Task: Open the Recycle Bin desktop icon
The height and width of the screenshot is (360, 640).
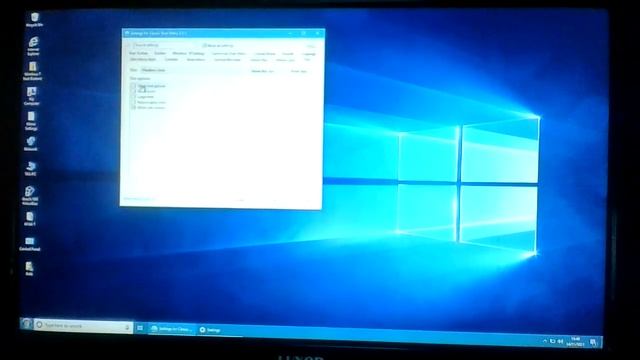Action: click(x=35, y=20)
